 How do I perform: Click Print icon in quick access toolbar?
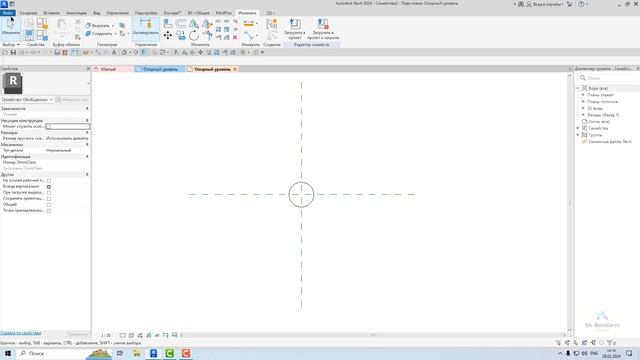pyautogui.click(x=57, y=53)
